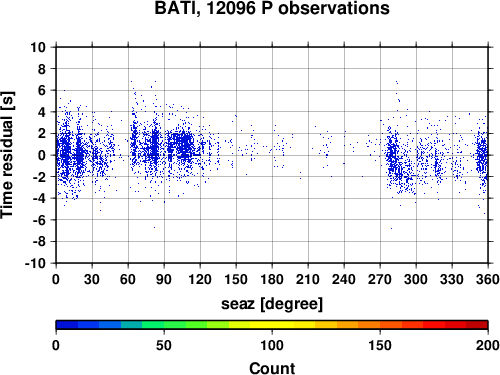The height and width of the screenshot is (375, 500).
Task: Click the x-axis tick label 180
Action: tap(272, 279)
